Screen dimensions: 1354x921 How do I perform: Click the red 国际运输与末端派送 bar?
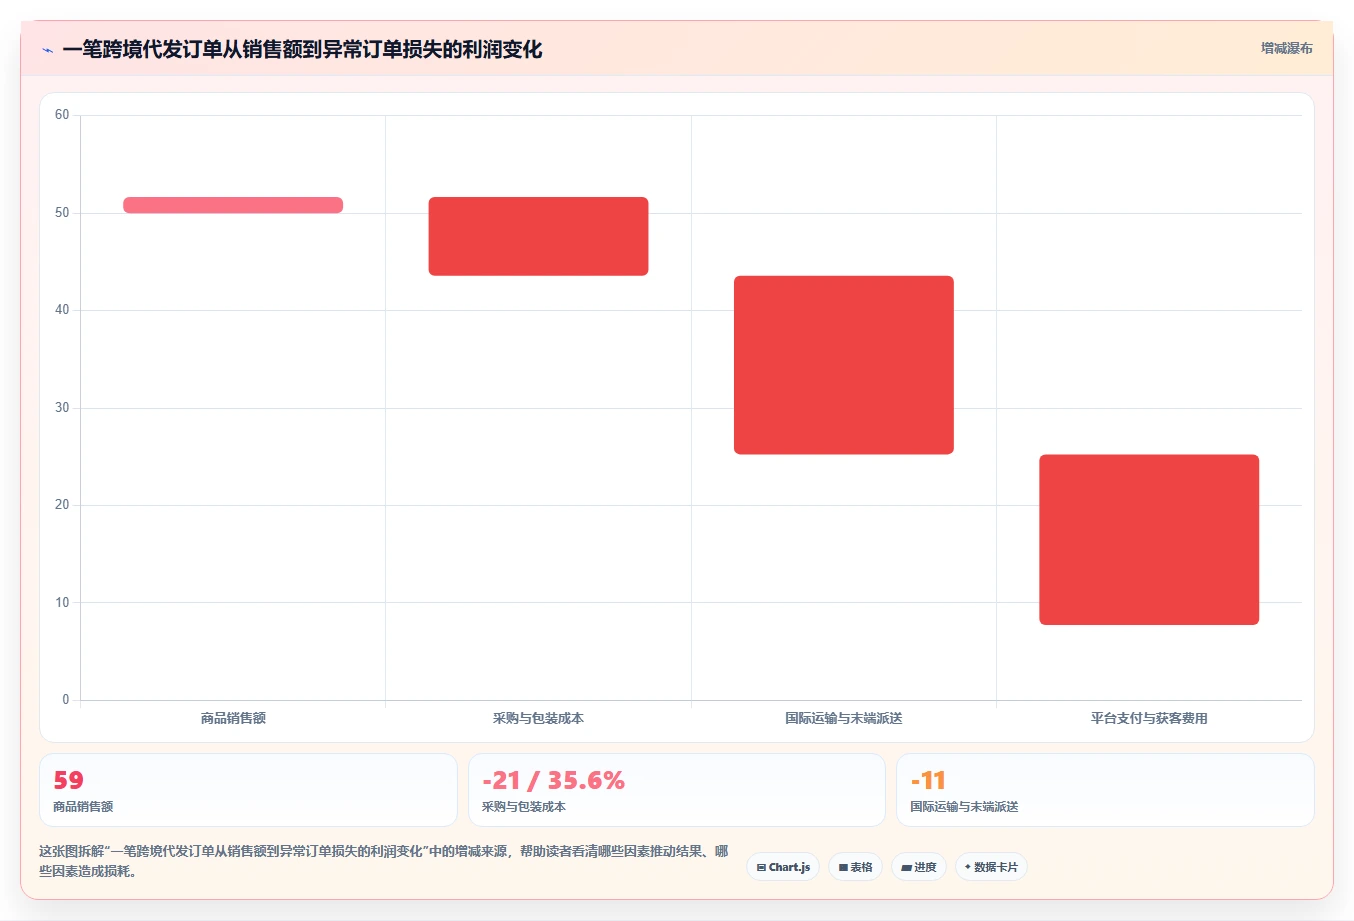[844, 365]
